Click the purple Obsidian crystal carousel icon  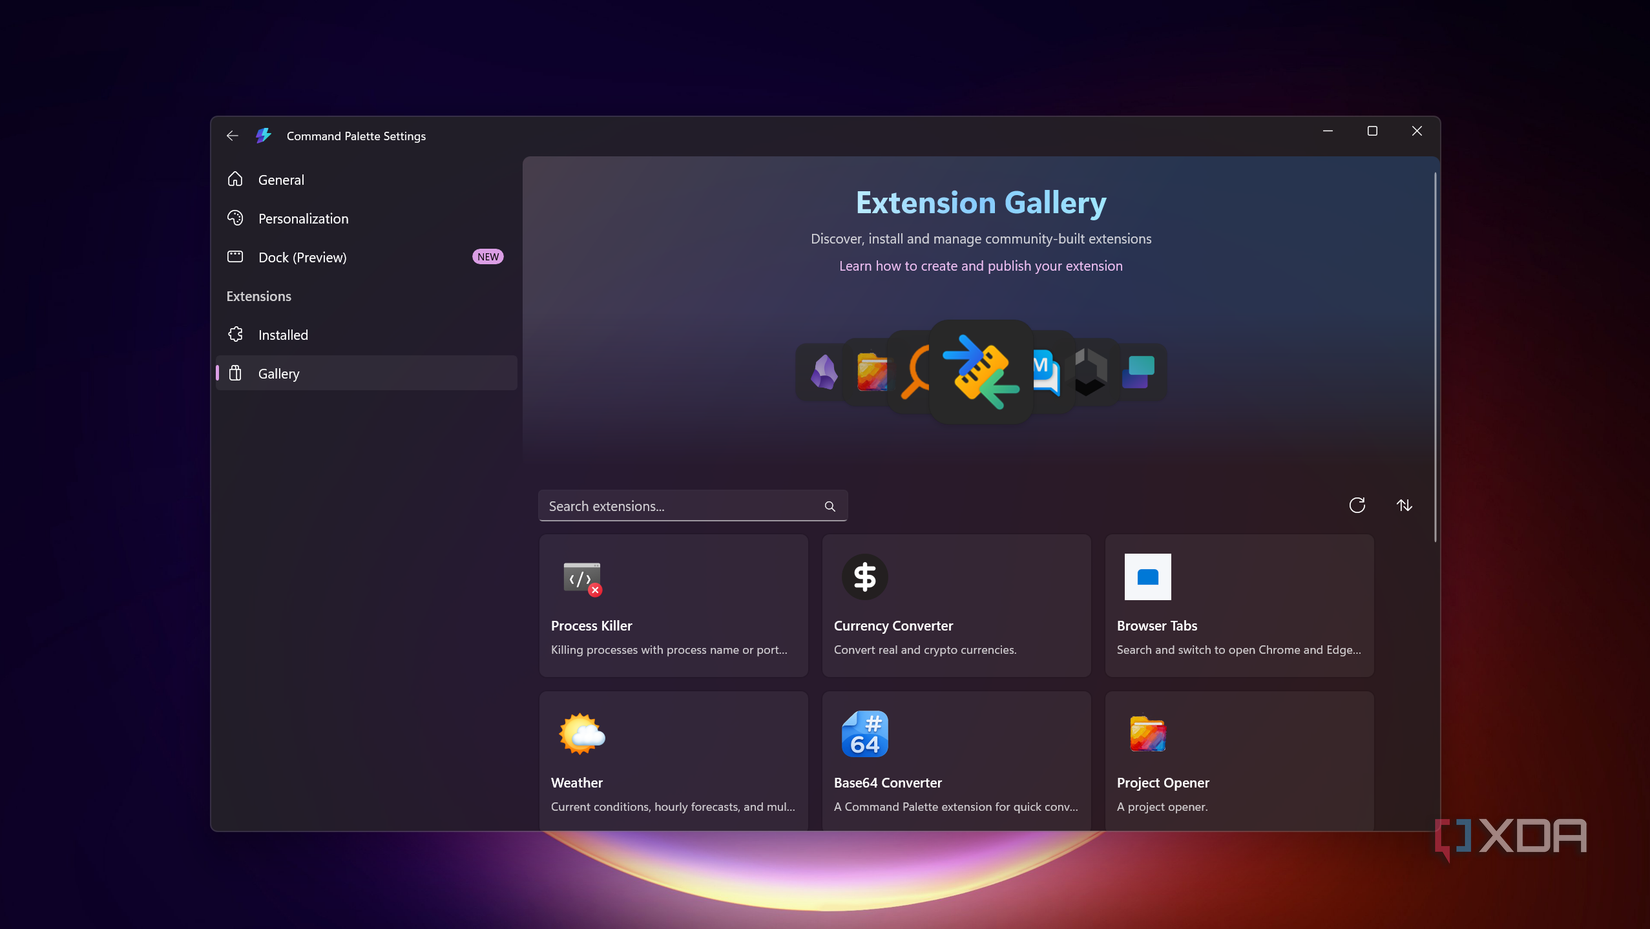coord(824,372)
